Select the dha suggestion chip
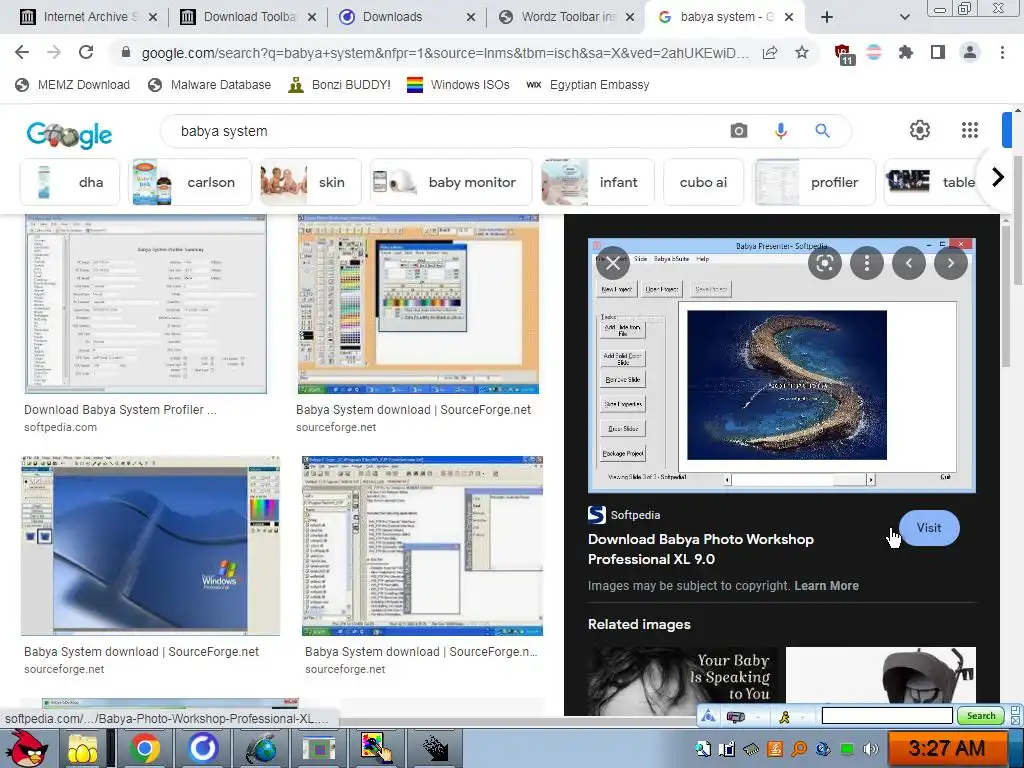The image size is (1024, 768). [70, 182]
